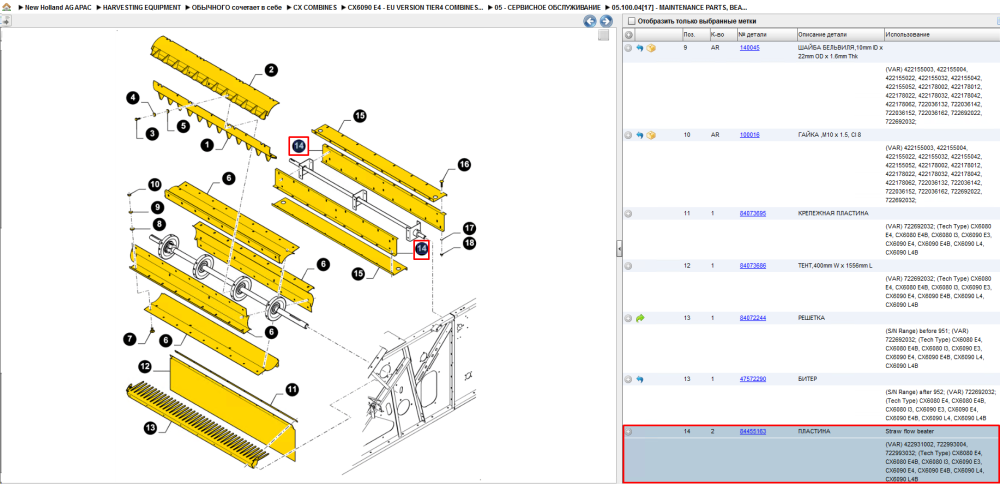Expand row for part 100016
The image size is (1000, 484).
(x=628, y=135)
